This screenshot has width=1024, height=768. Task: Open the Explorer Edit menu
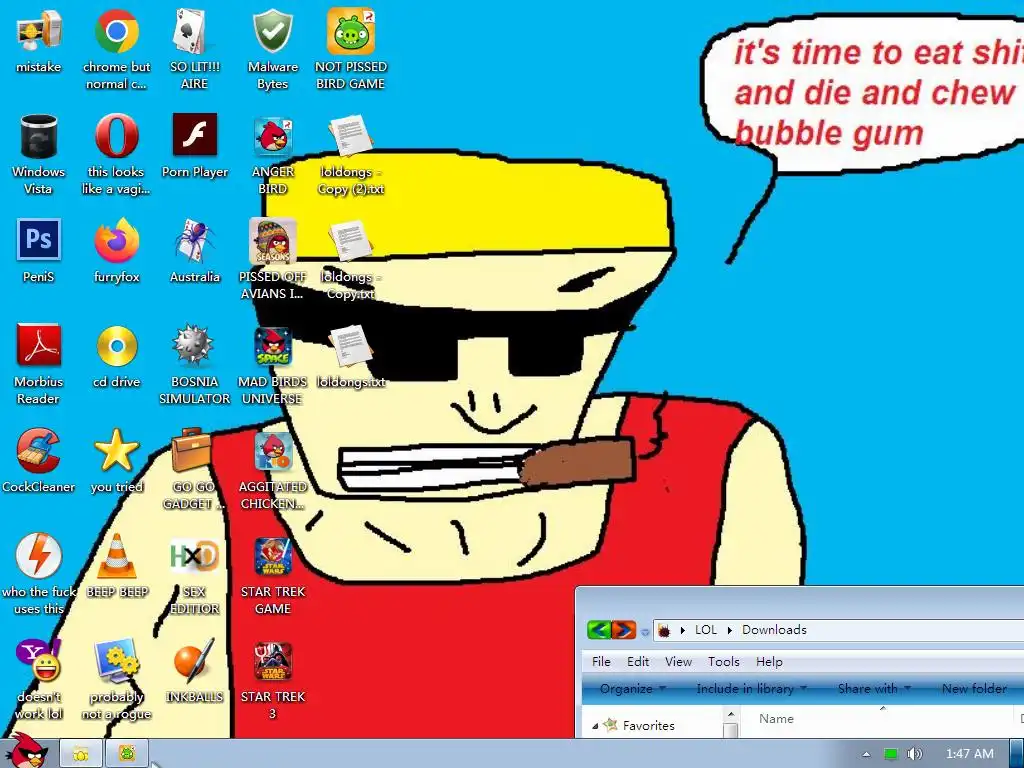coord(638,662)
